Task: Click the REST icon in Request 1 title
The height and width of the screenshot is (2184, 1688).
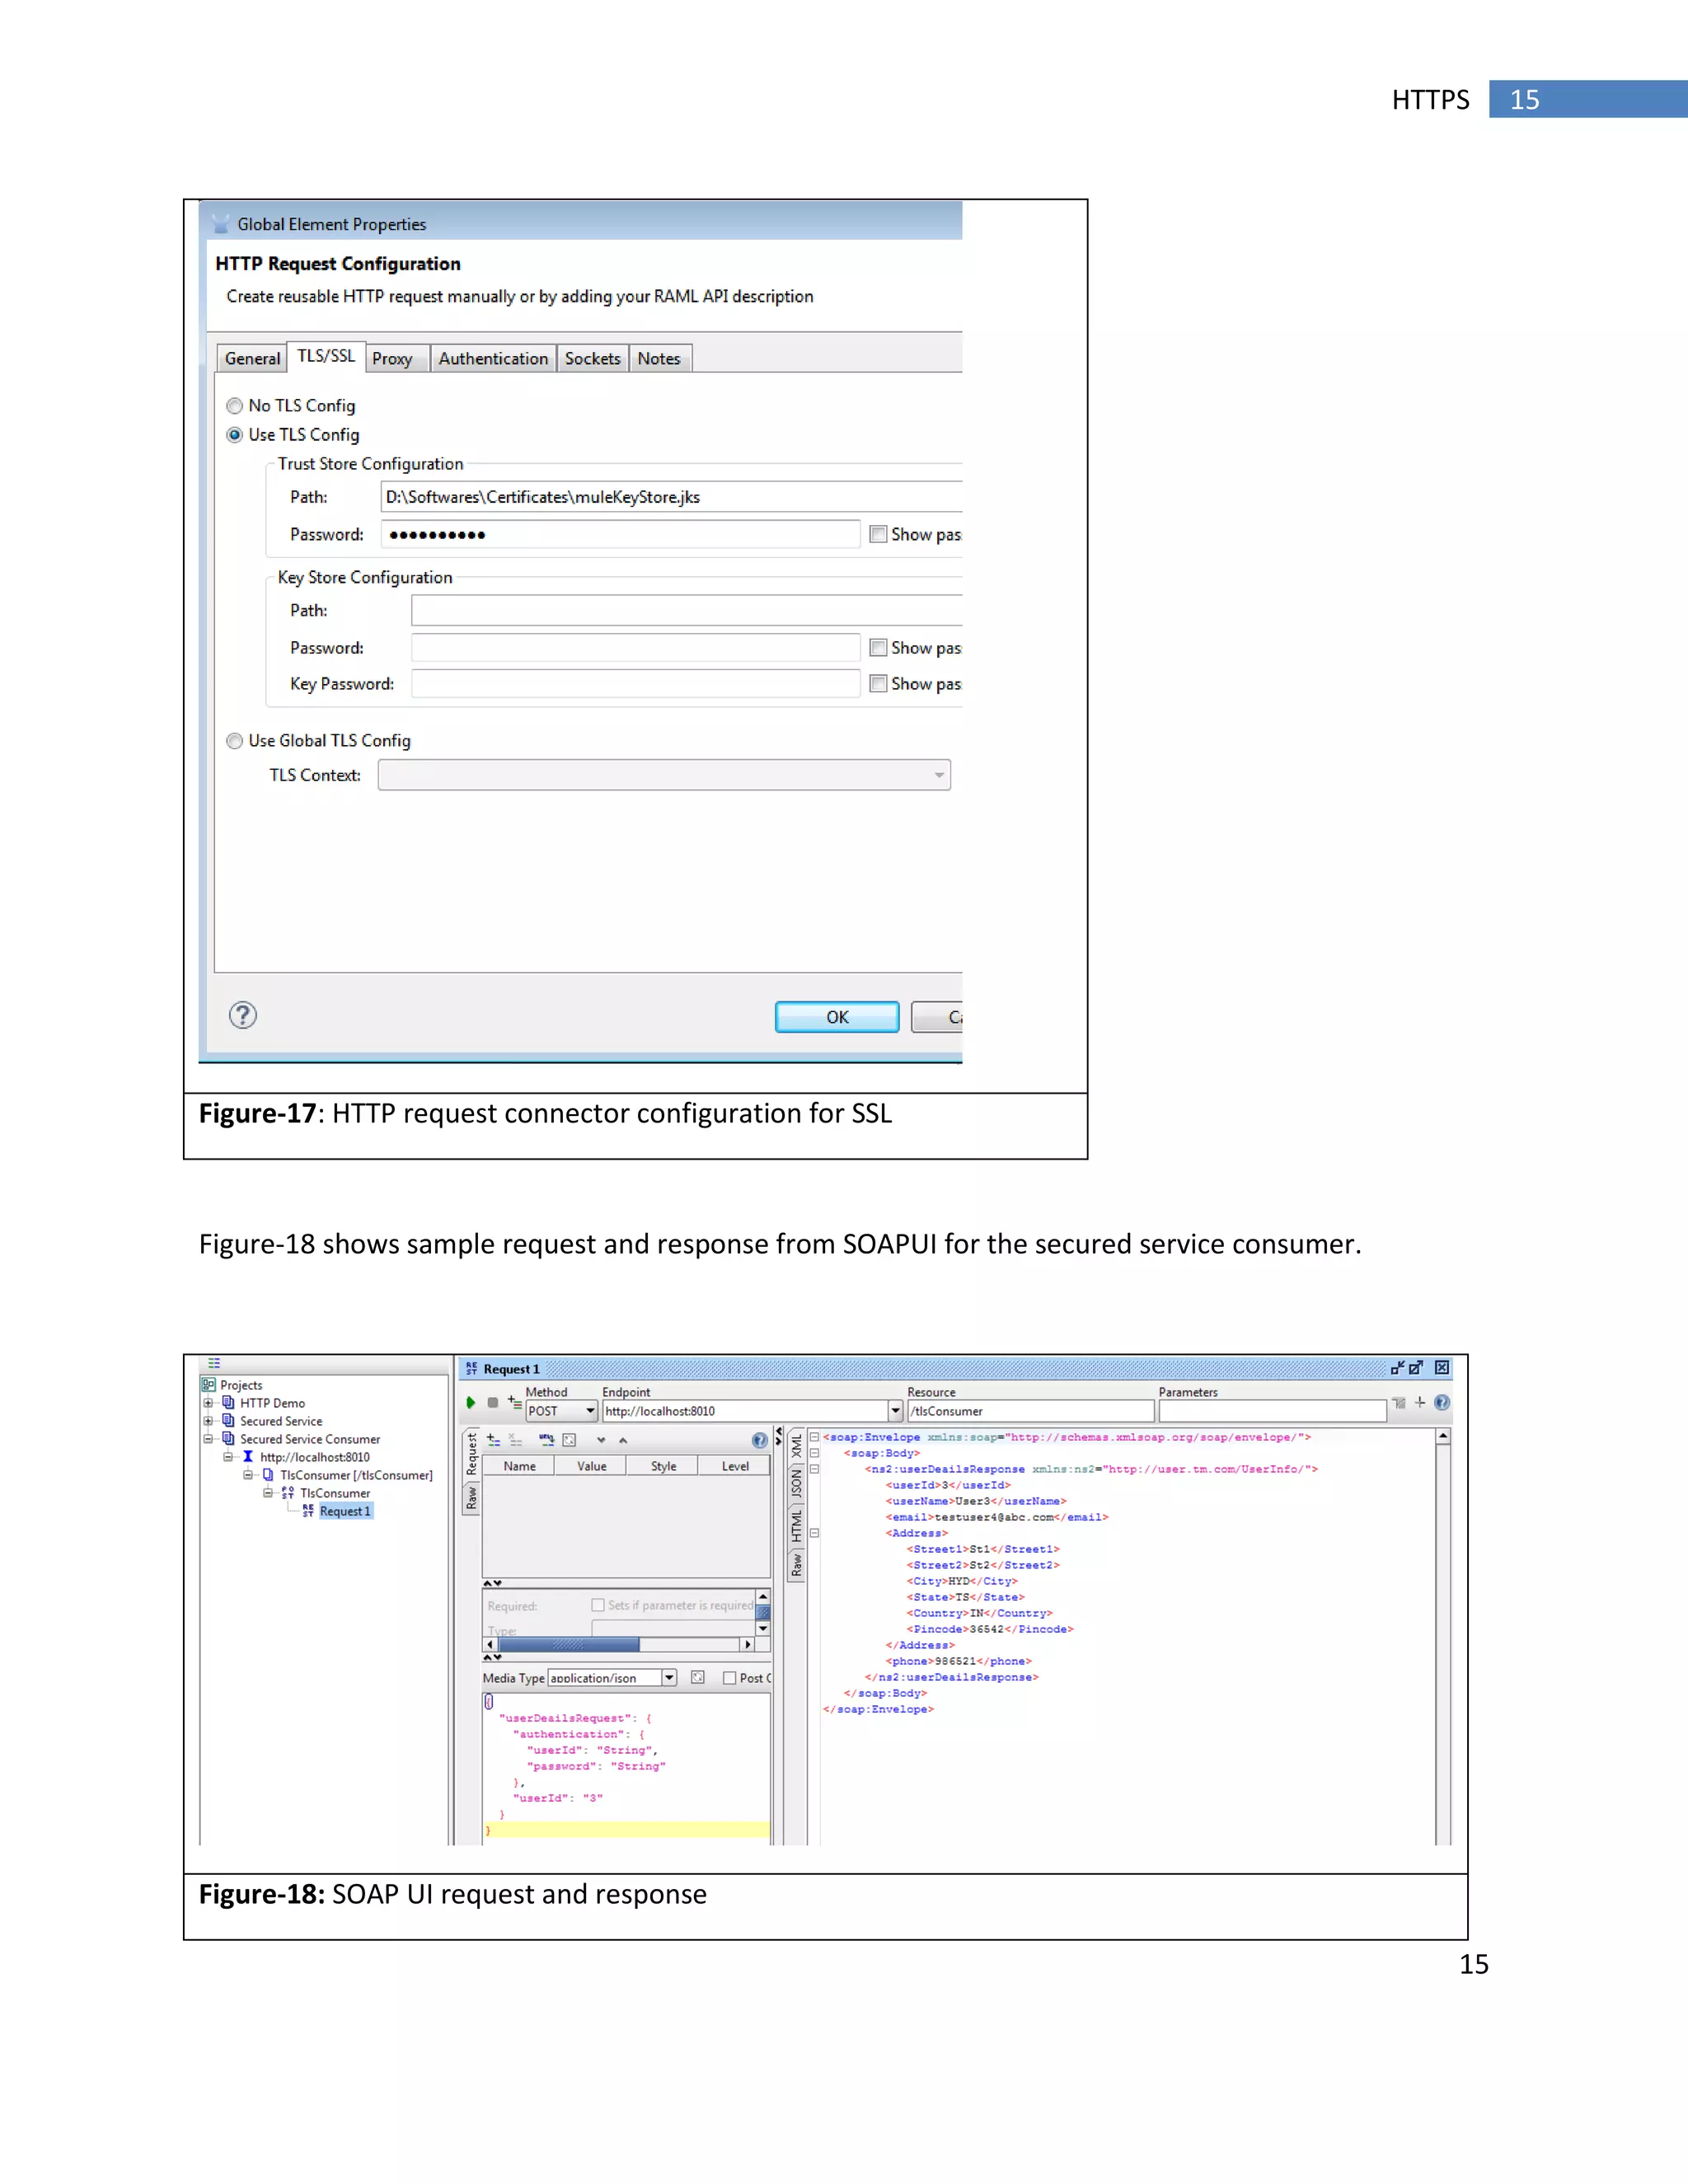Action: coord(471,1368)
